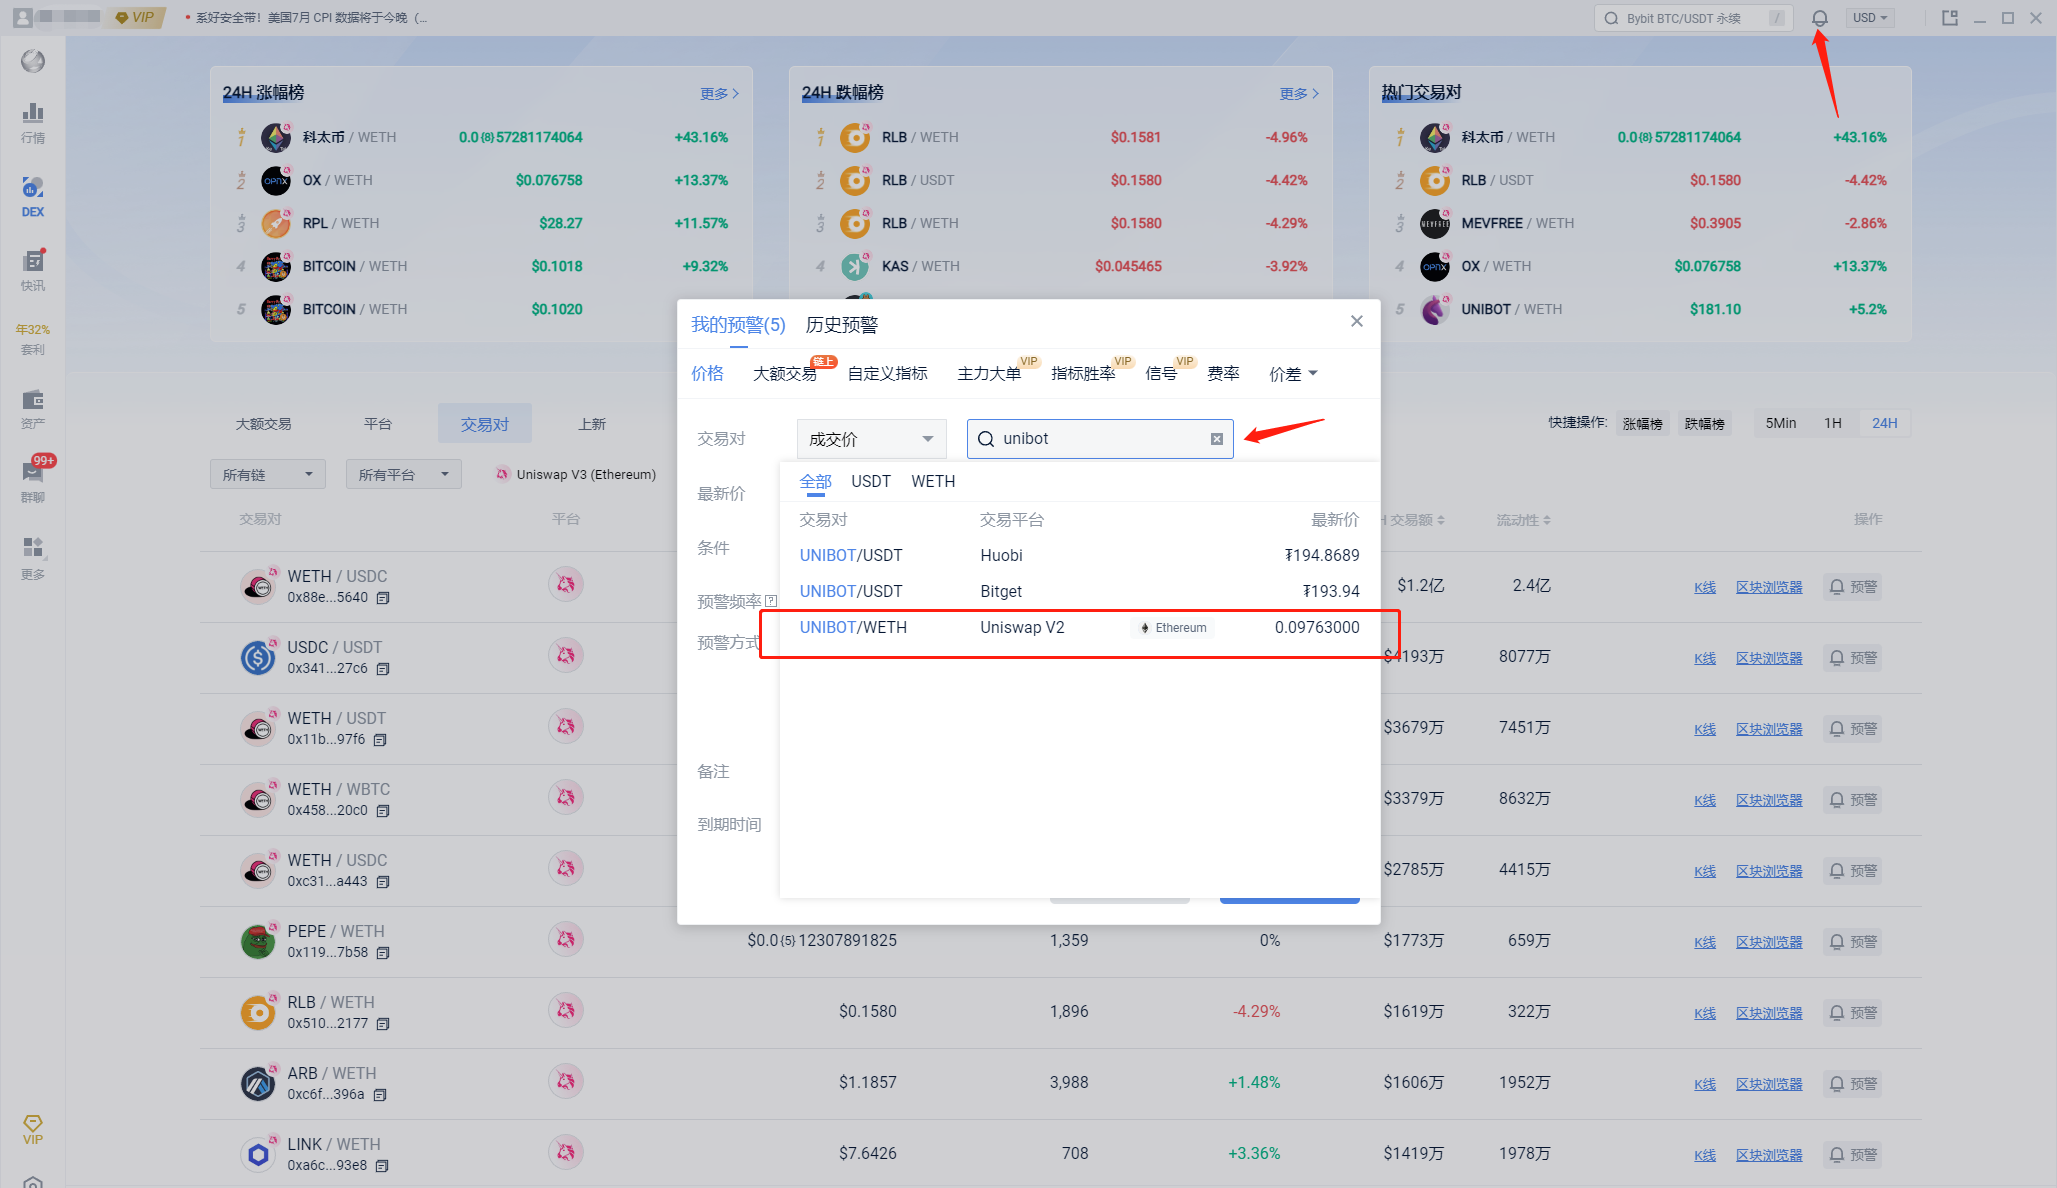Click the MEVFREE token icon in 热门交易对
The image size is (2057, 1188).
(1435, 223)
